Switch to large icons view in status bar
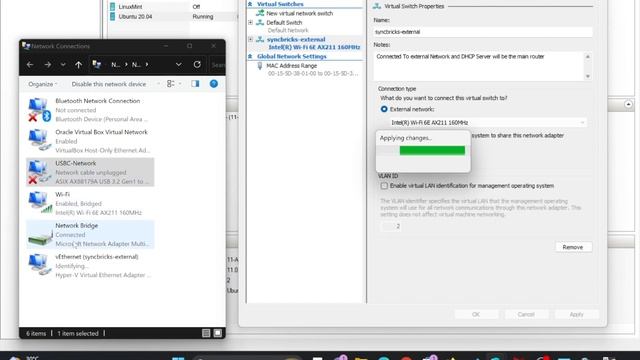 tap(218, 333)
